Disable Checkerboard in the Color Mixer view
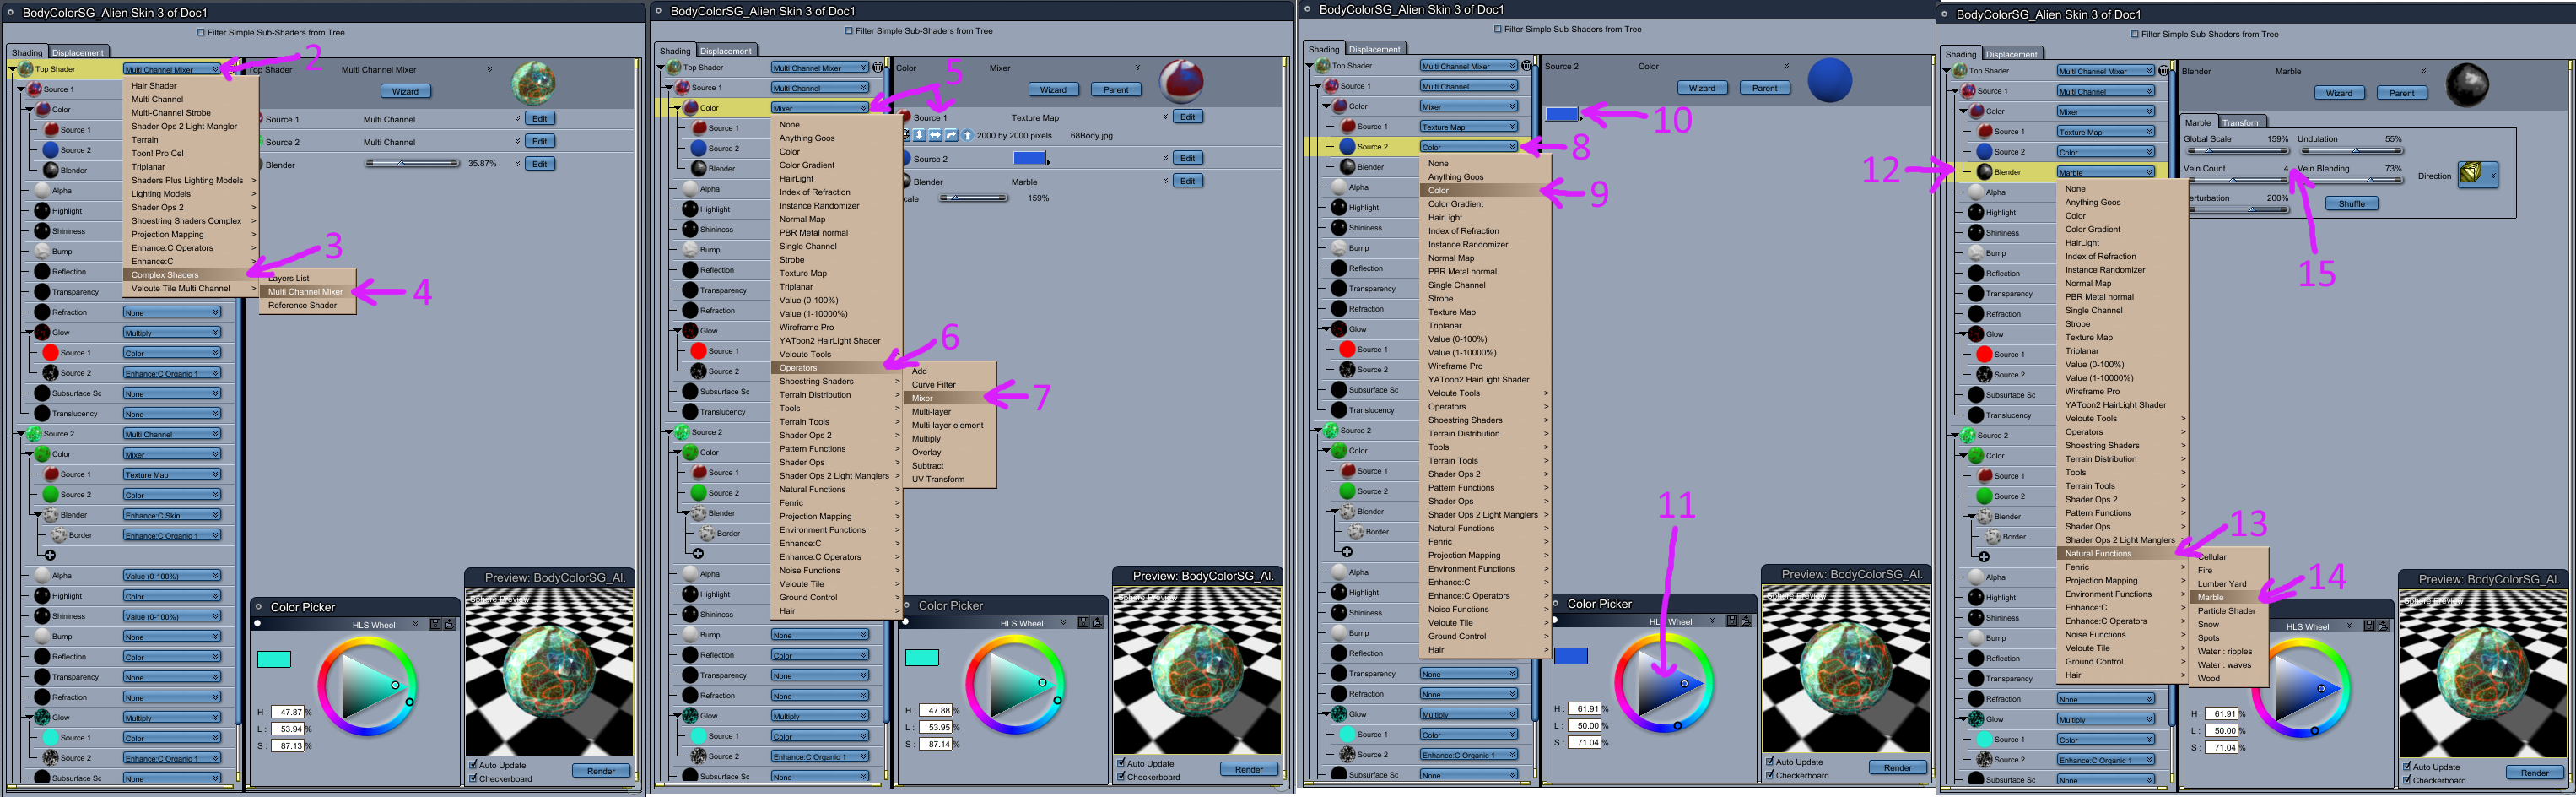Viewport: 2576px width, 797px height. 1122,776
